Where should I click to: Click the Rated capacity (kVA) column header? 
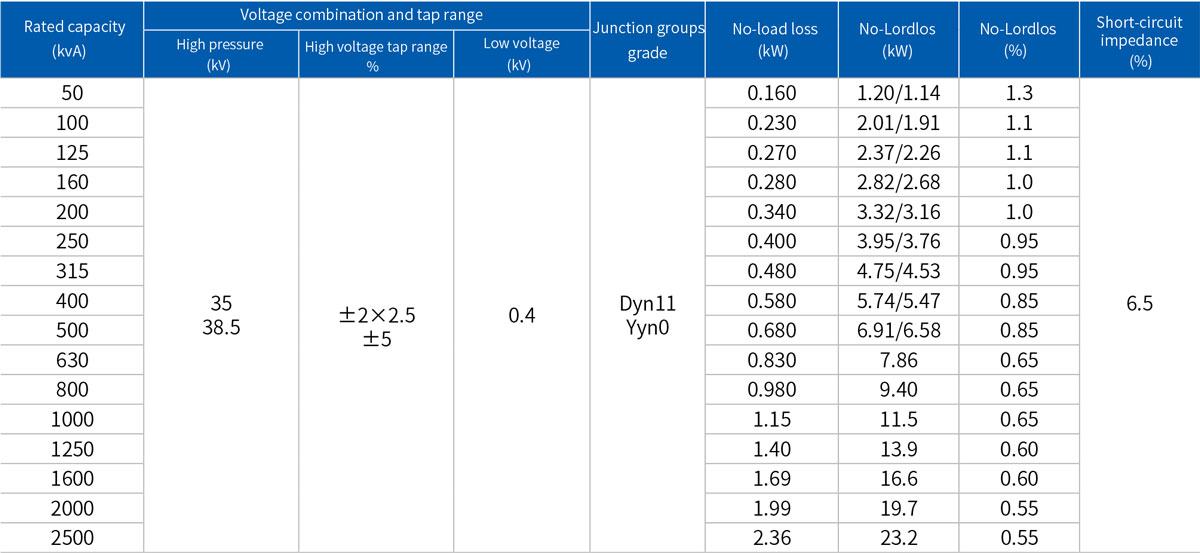(x=72, y=40)
